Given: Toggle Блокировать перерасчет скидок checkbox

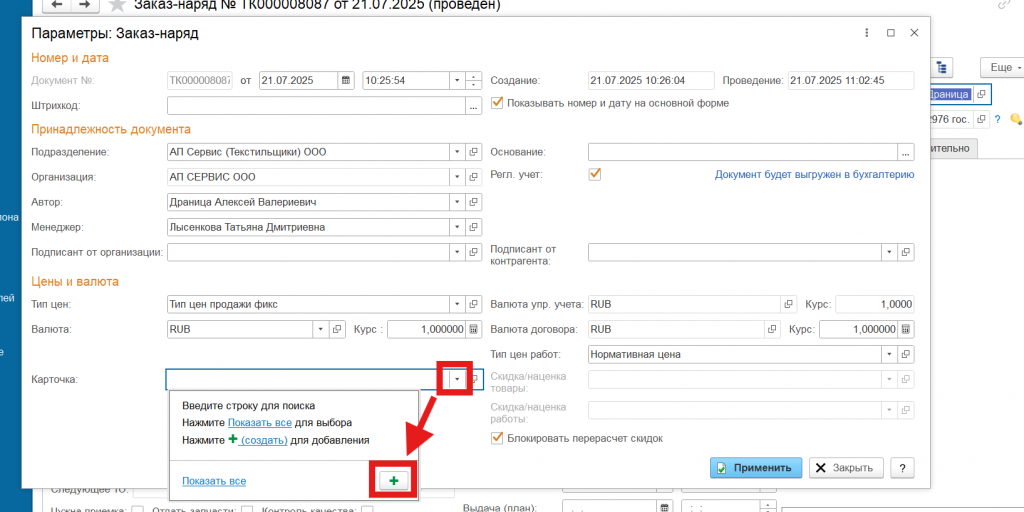Looking at the screenshot, I should (497, 438).
